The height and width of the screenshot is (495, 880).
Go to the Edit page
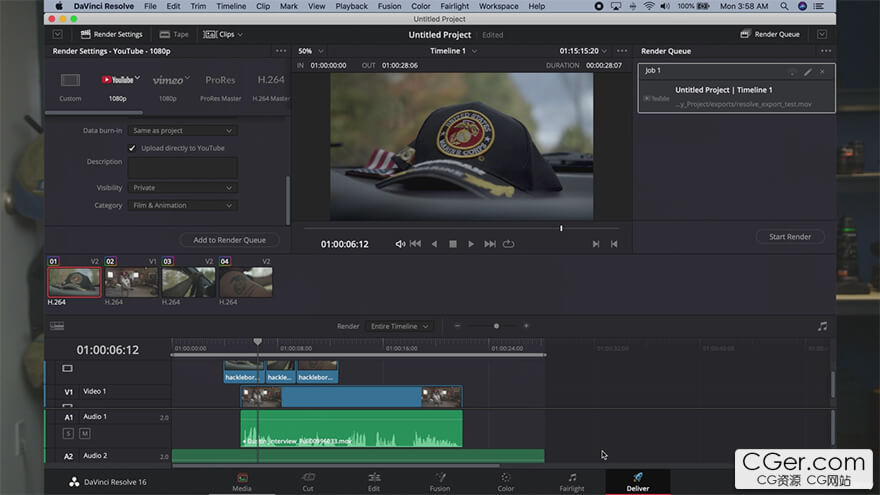(374, 482)
